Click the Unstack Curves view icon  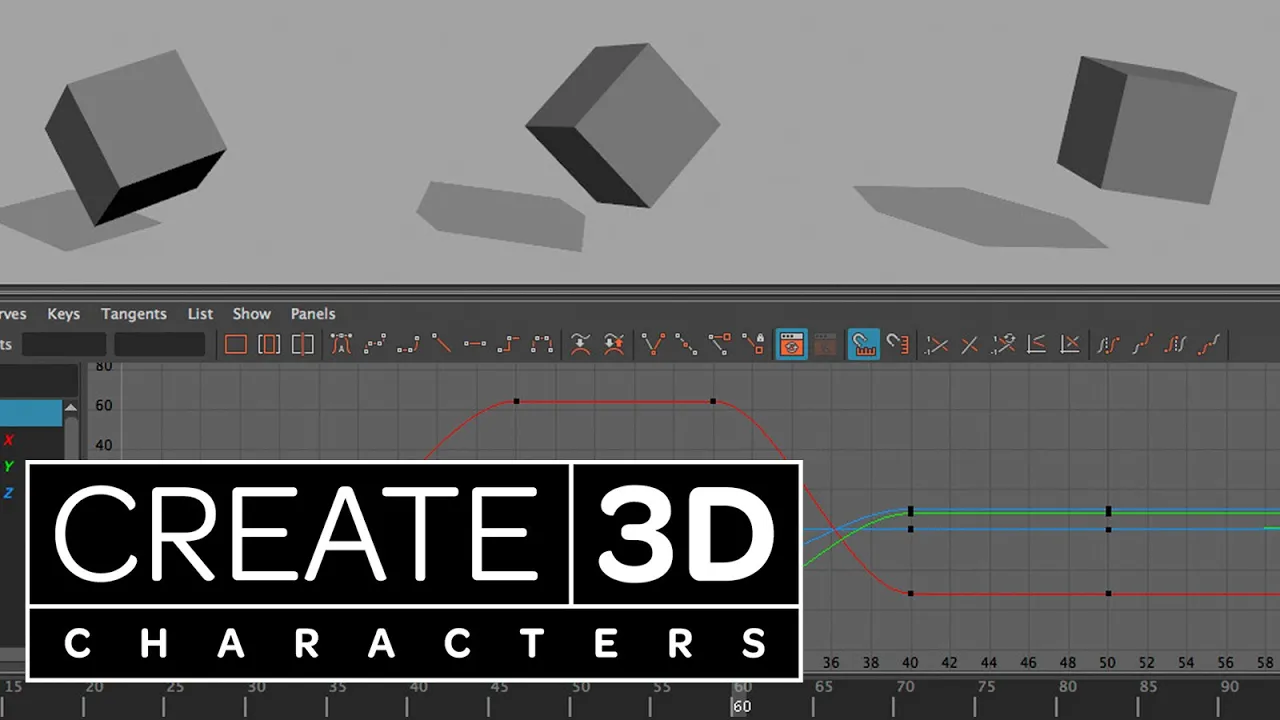coord(1070,345)
